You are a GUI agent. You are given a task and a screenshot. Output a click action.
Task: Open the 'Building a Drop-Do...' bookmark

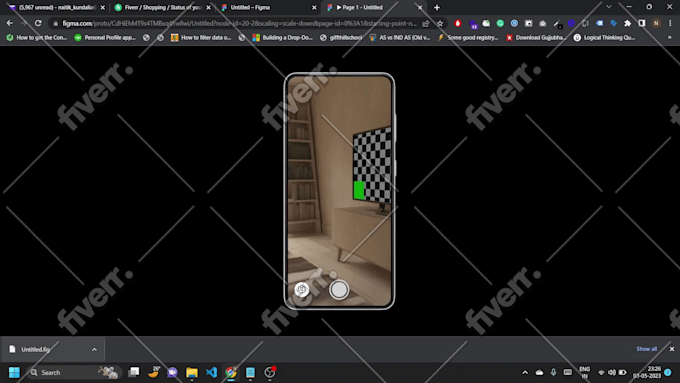[283, 38]
